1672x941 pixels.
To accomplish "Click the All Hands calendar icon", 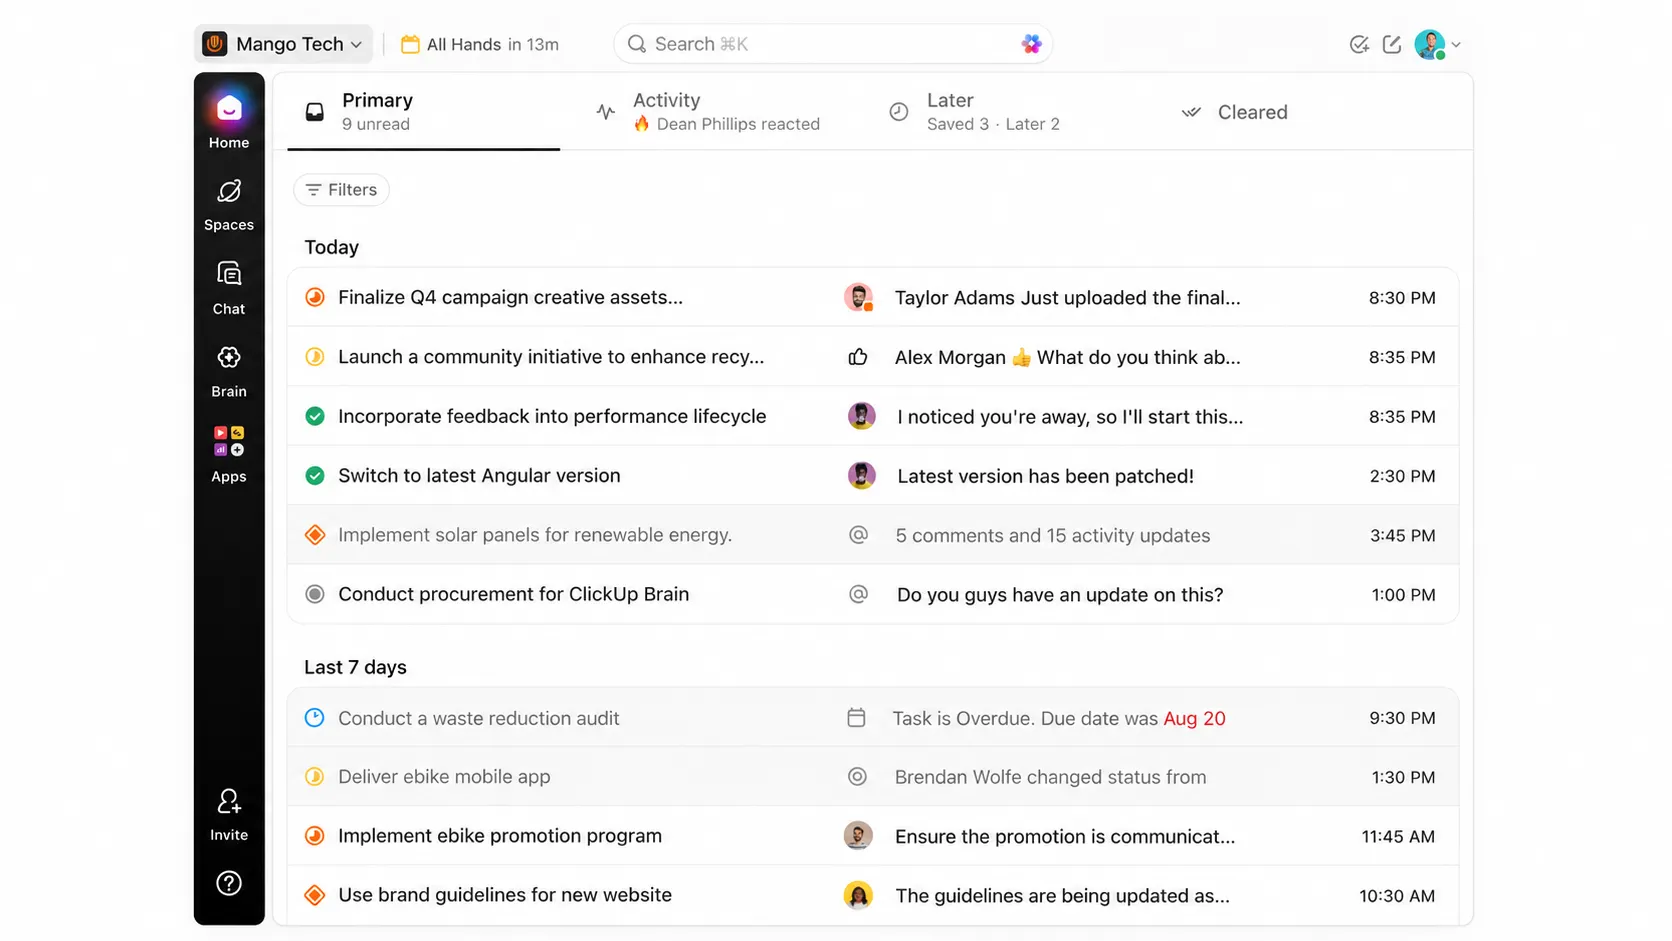I will point(410,44).
